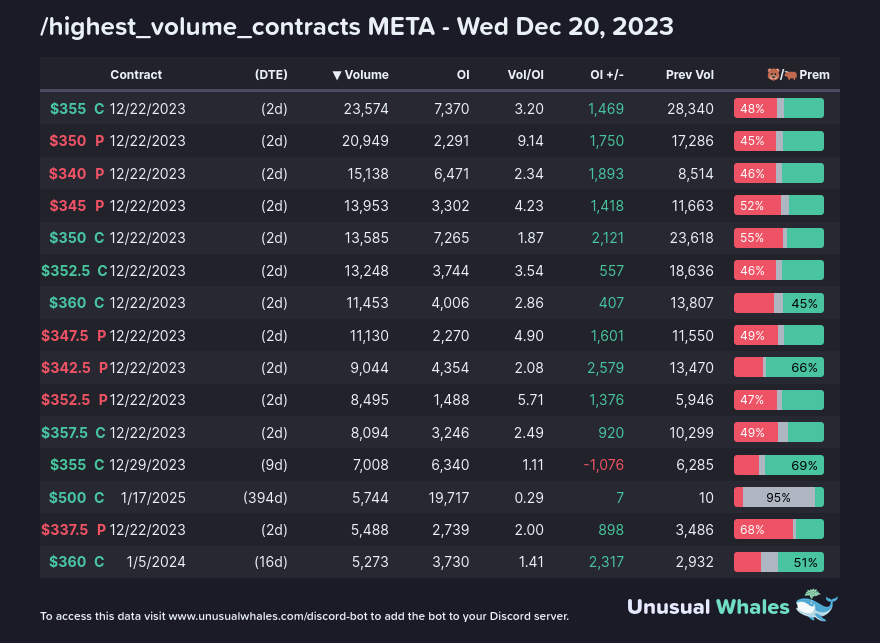The height and width of the screenshot is (643, 880).
Task: Select the $500 C 1/17/2025 contract
Action: [x=117, y=497]
